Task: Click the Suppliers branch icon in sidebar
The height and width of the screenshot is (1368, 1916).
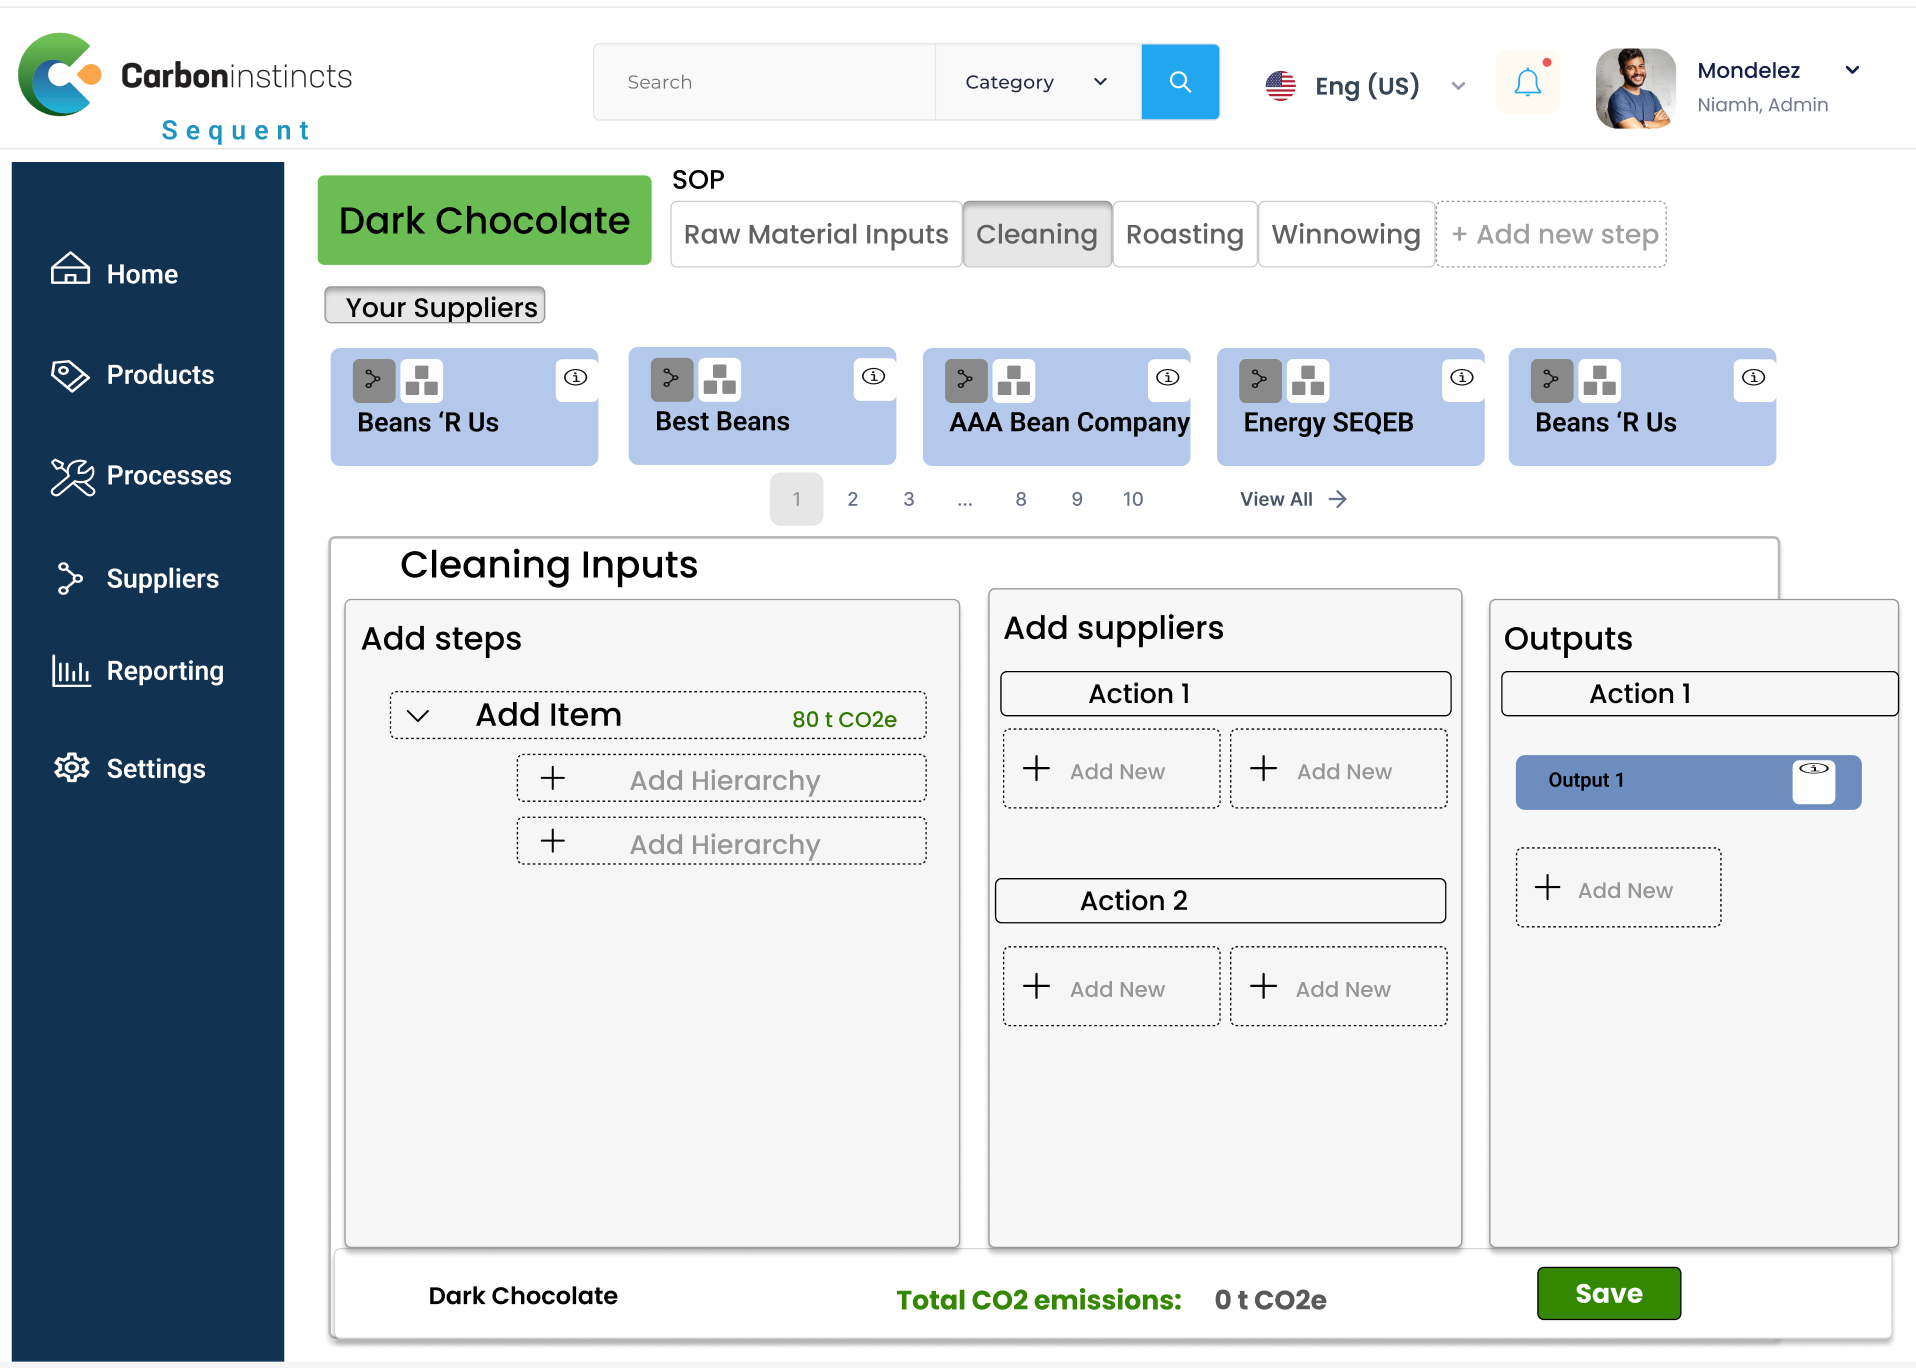Action: (70, 578)
